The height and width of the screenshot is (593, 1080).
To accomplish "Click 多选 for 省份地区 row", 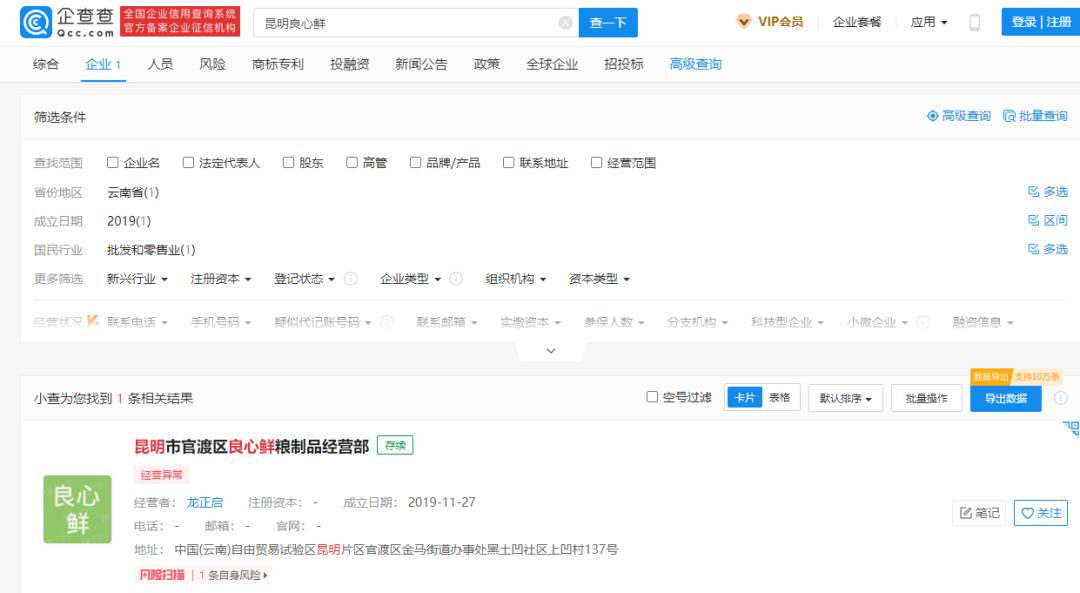I will [x=1048, y=191].
